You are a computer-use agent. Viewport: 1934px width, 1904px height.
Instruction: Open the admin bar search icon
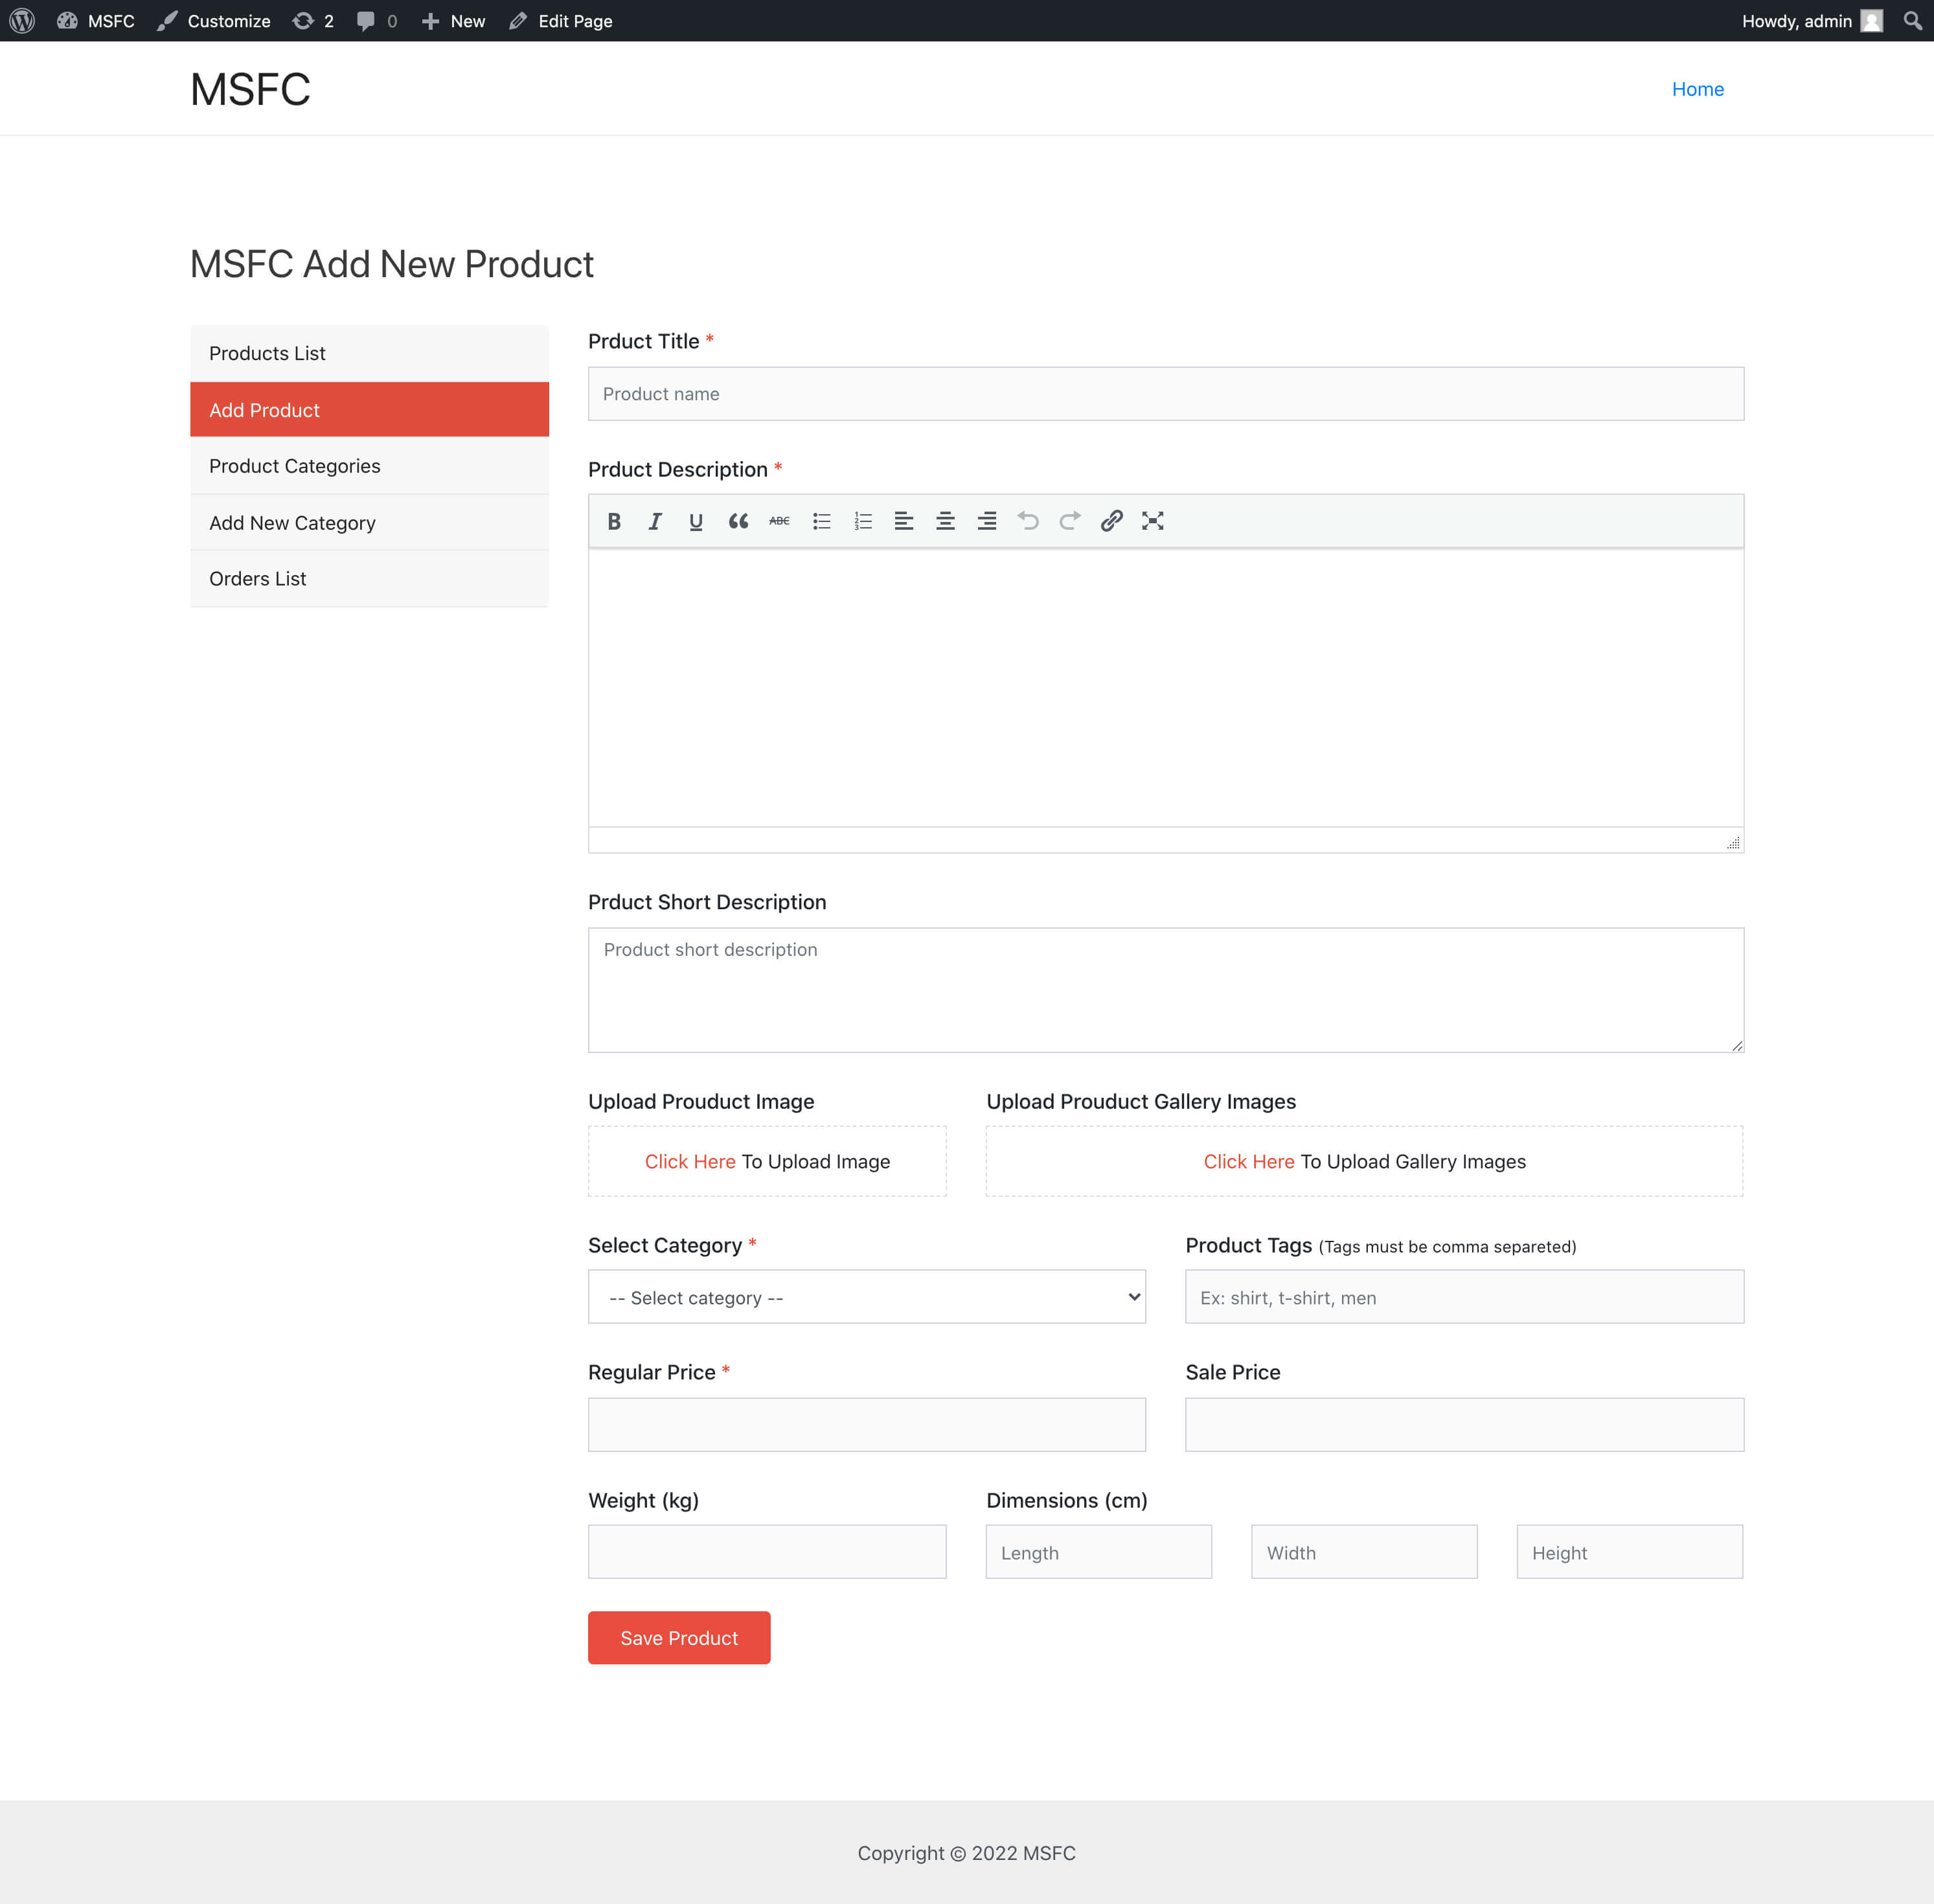(x=1912, y=21)
